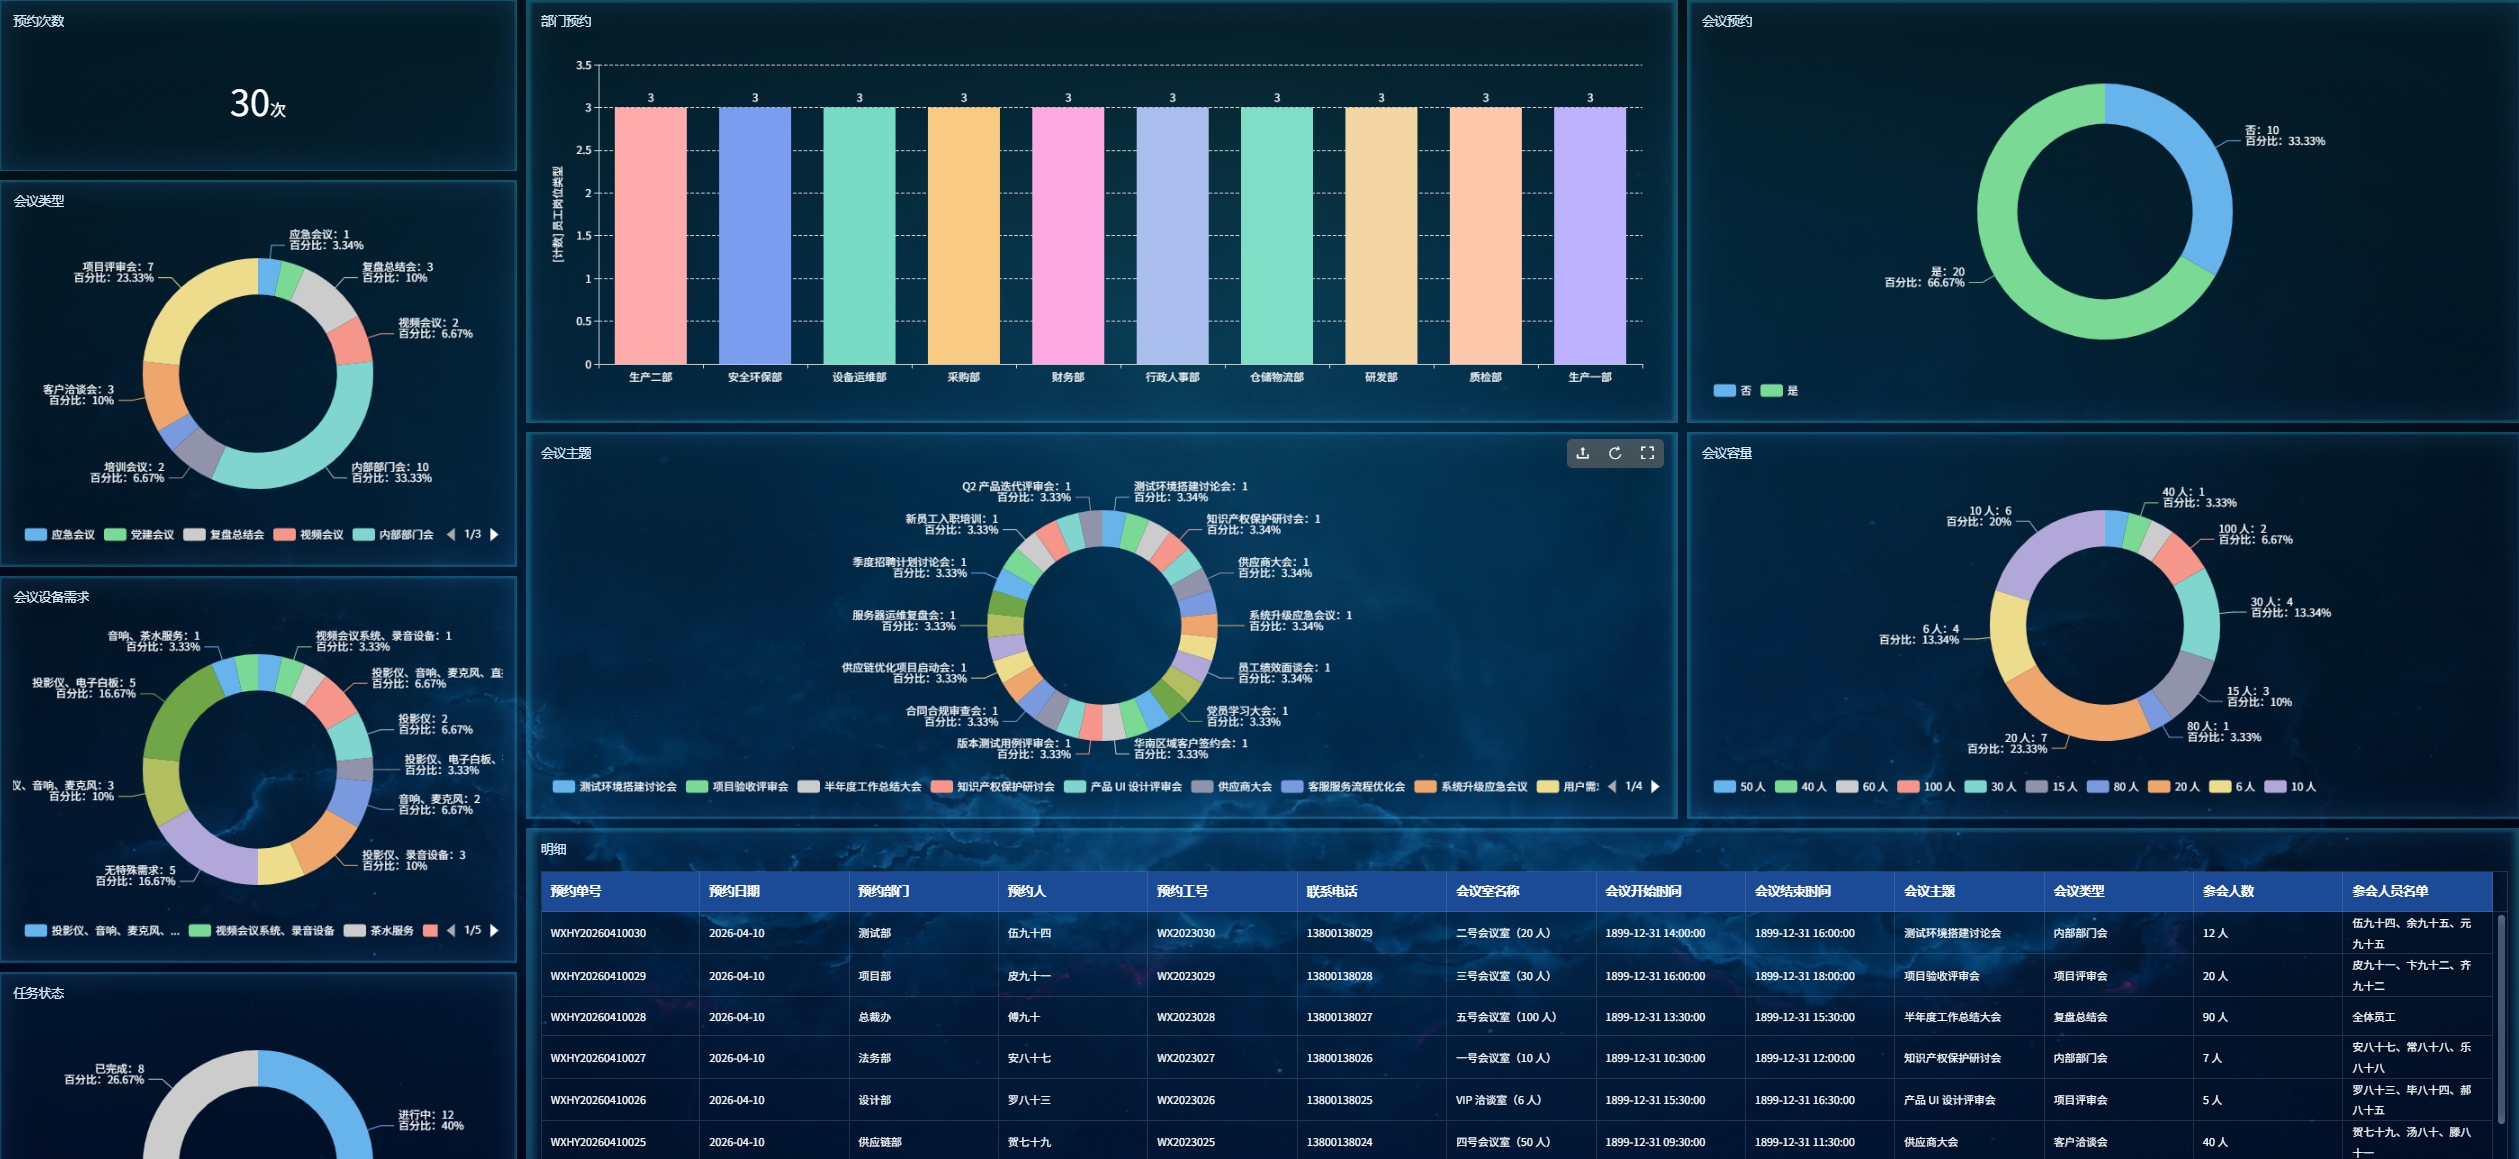
Task: Go to previous page of 会议类型 legend
Action: tap(451, 535)
